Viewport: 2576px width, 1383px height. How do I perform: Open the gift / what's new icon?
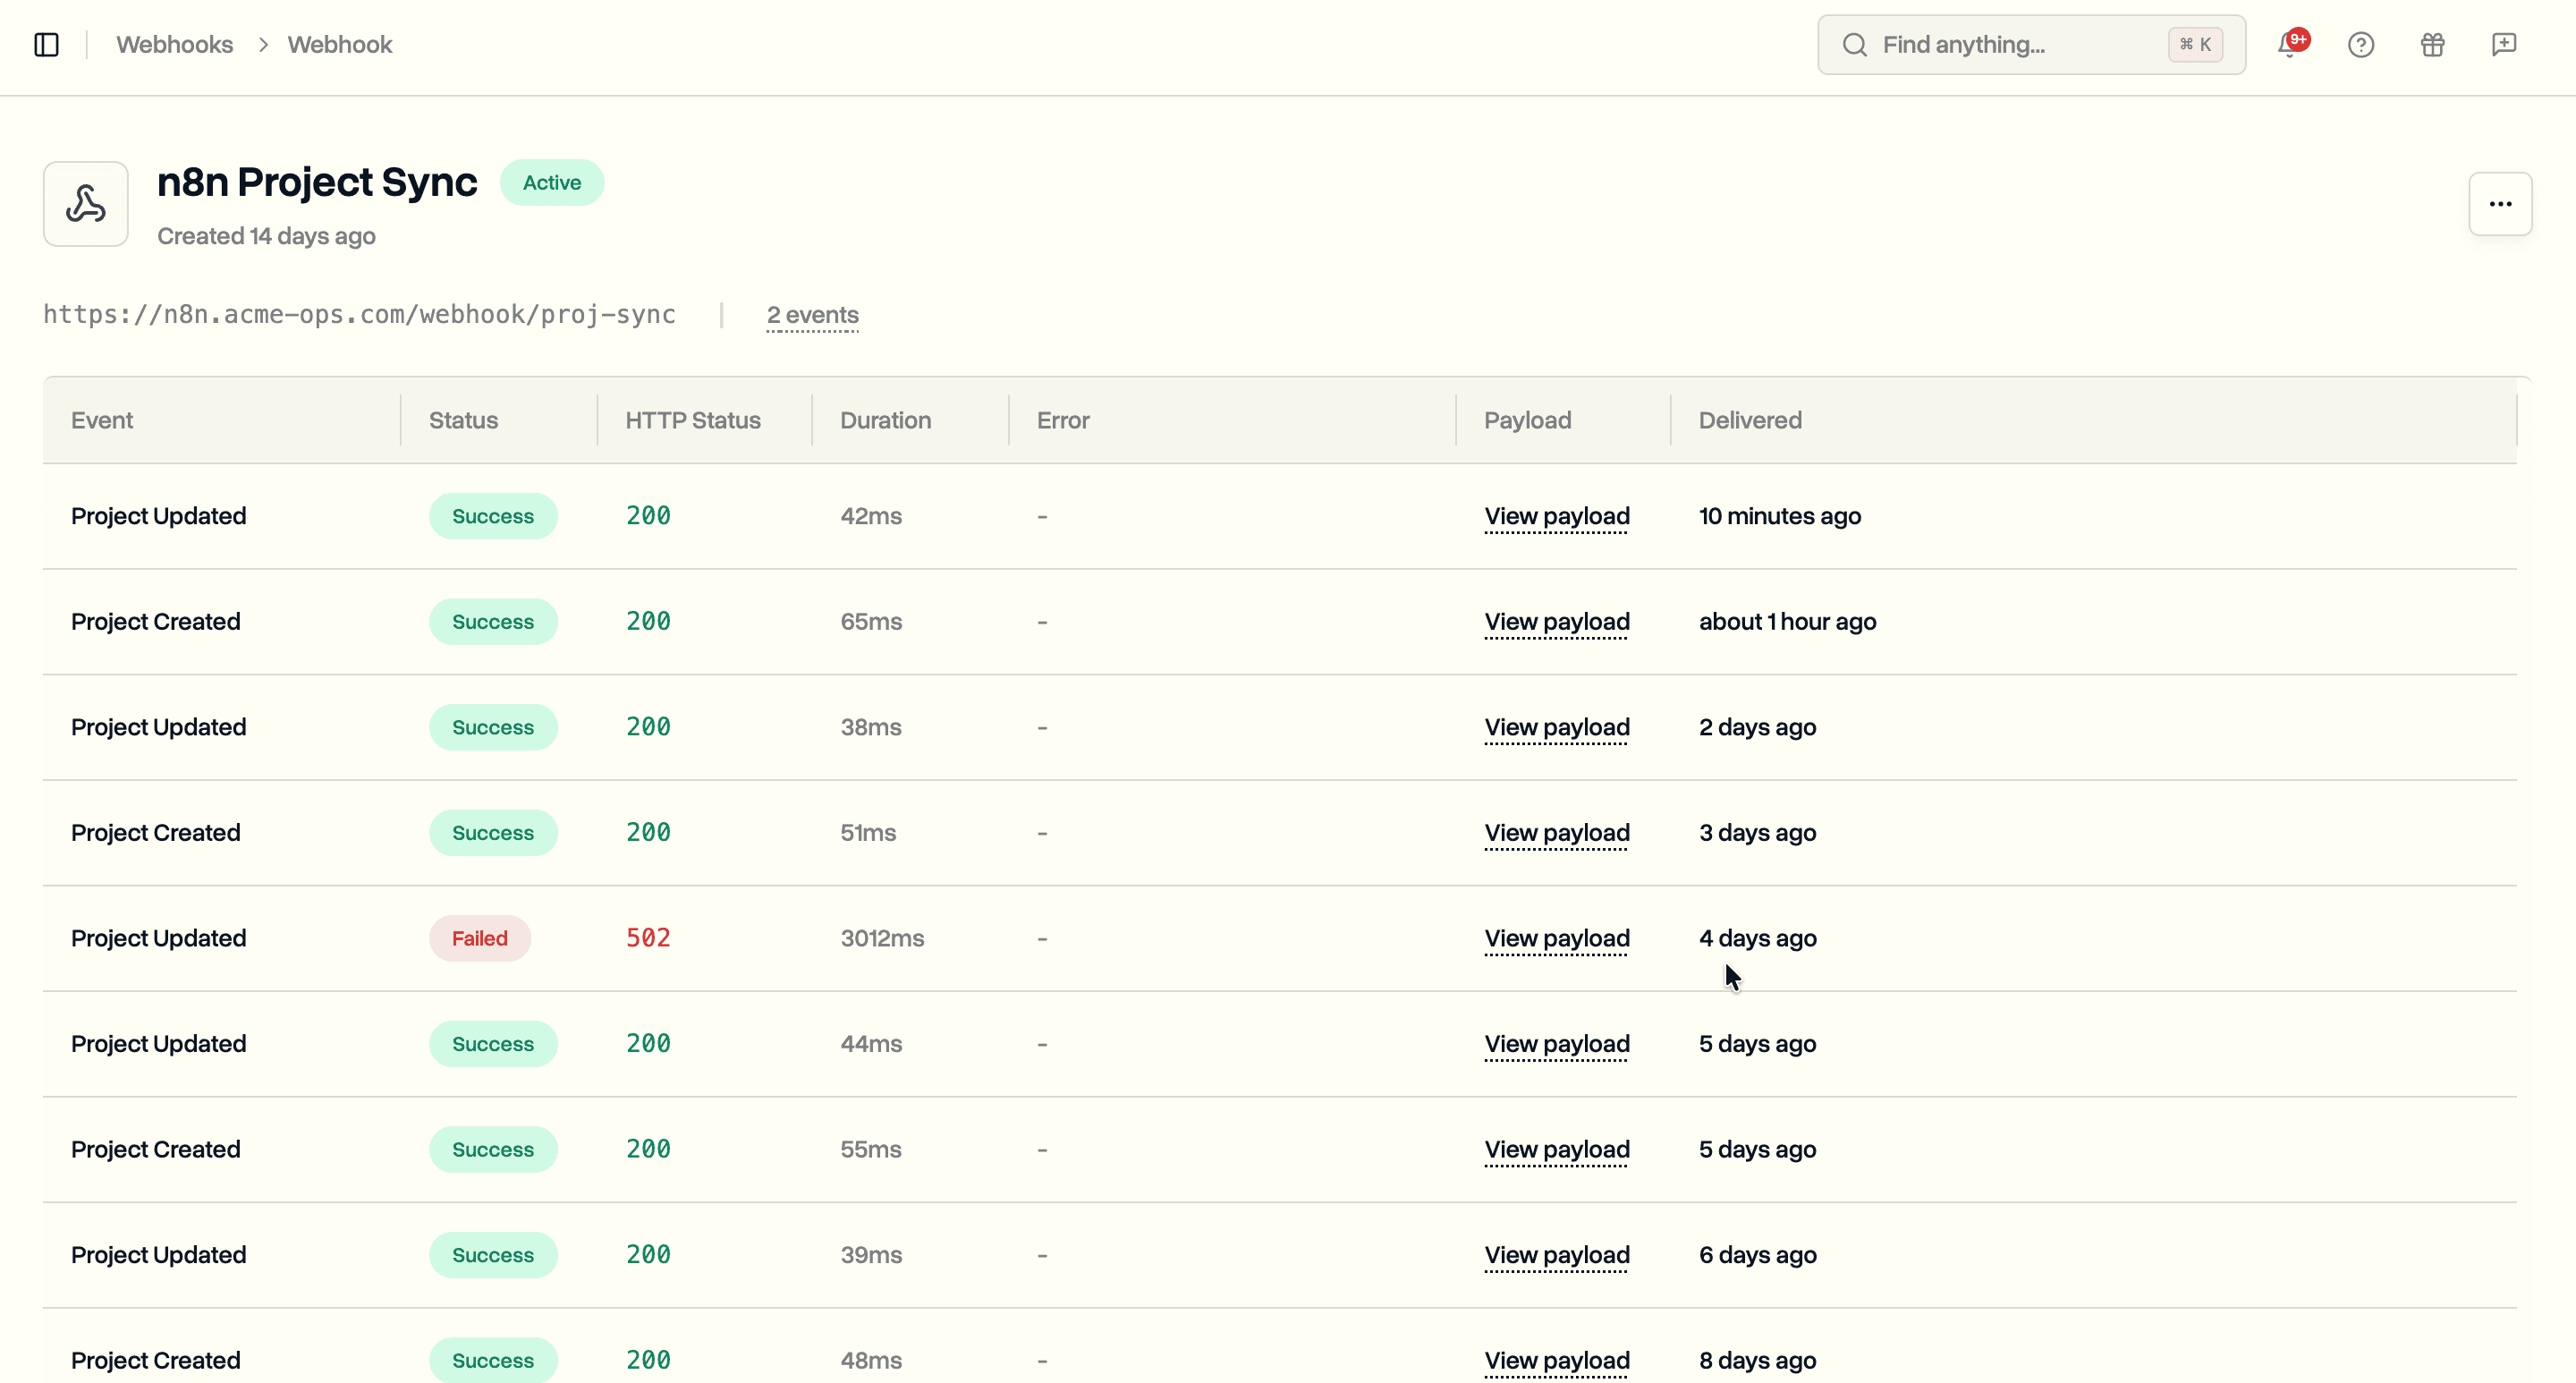pyautogui.click(x=2432, y=44)
